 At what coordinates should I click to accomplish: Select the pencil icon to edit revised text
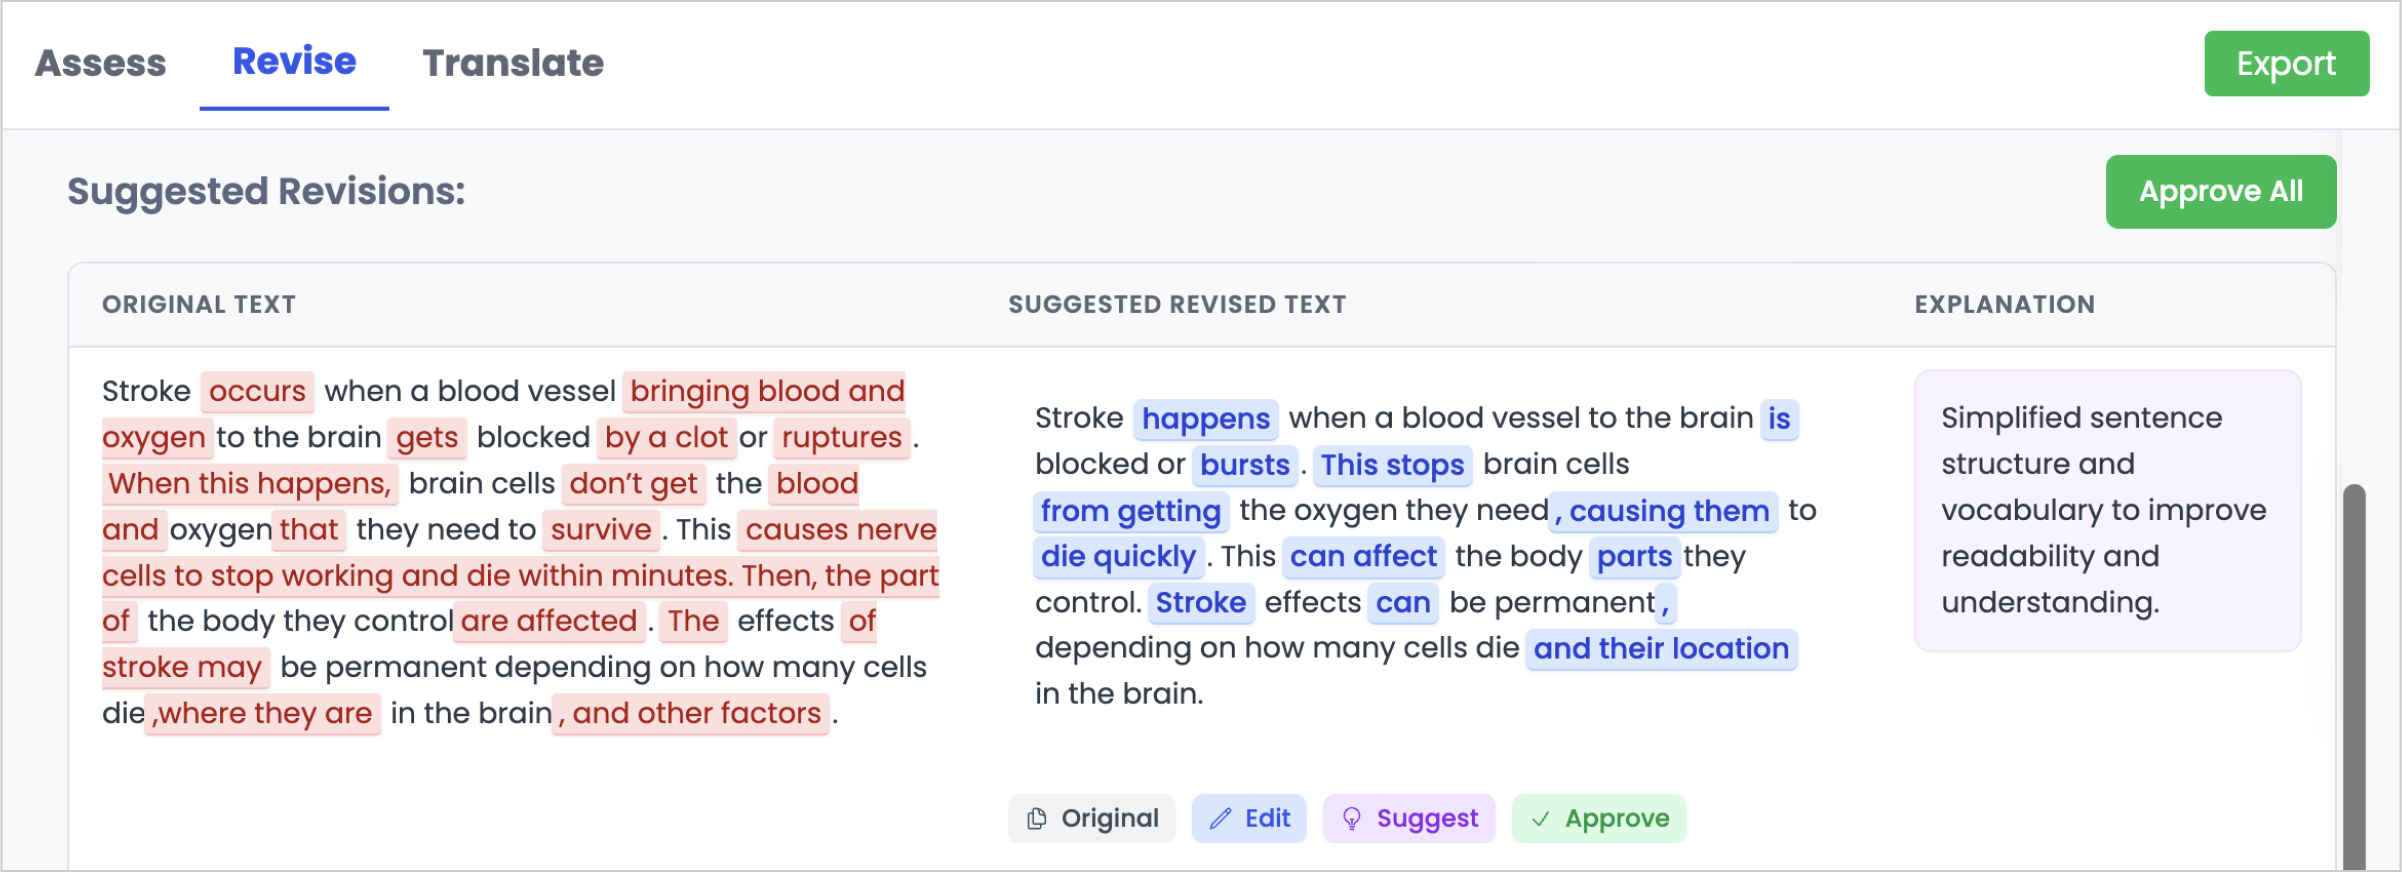1222,818
